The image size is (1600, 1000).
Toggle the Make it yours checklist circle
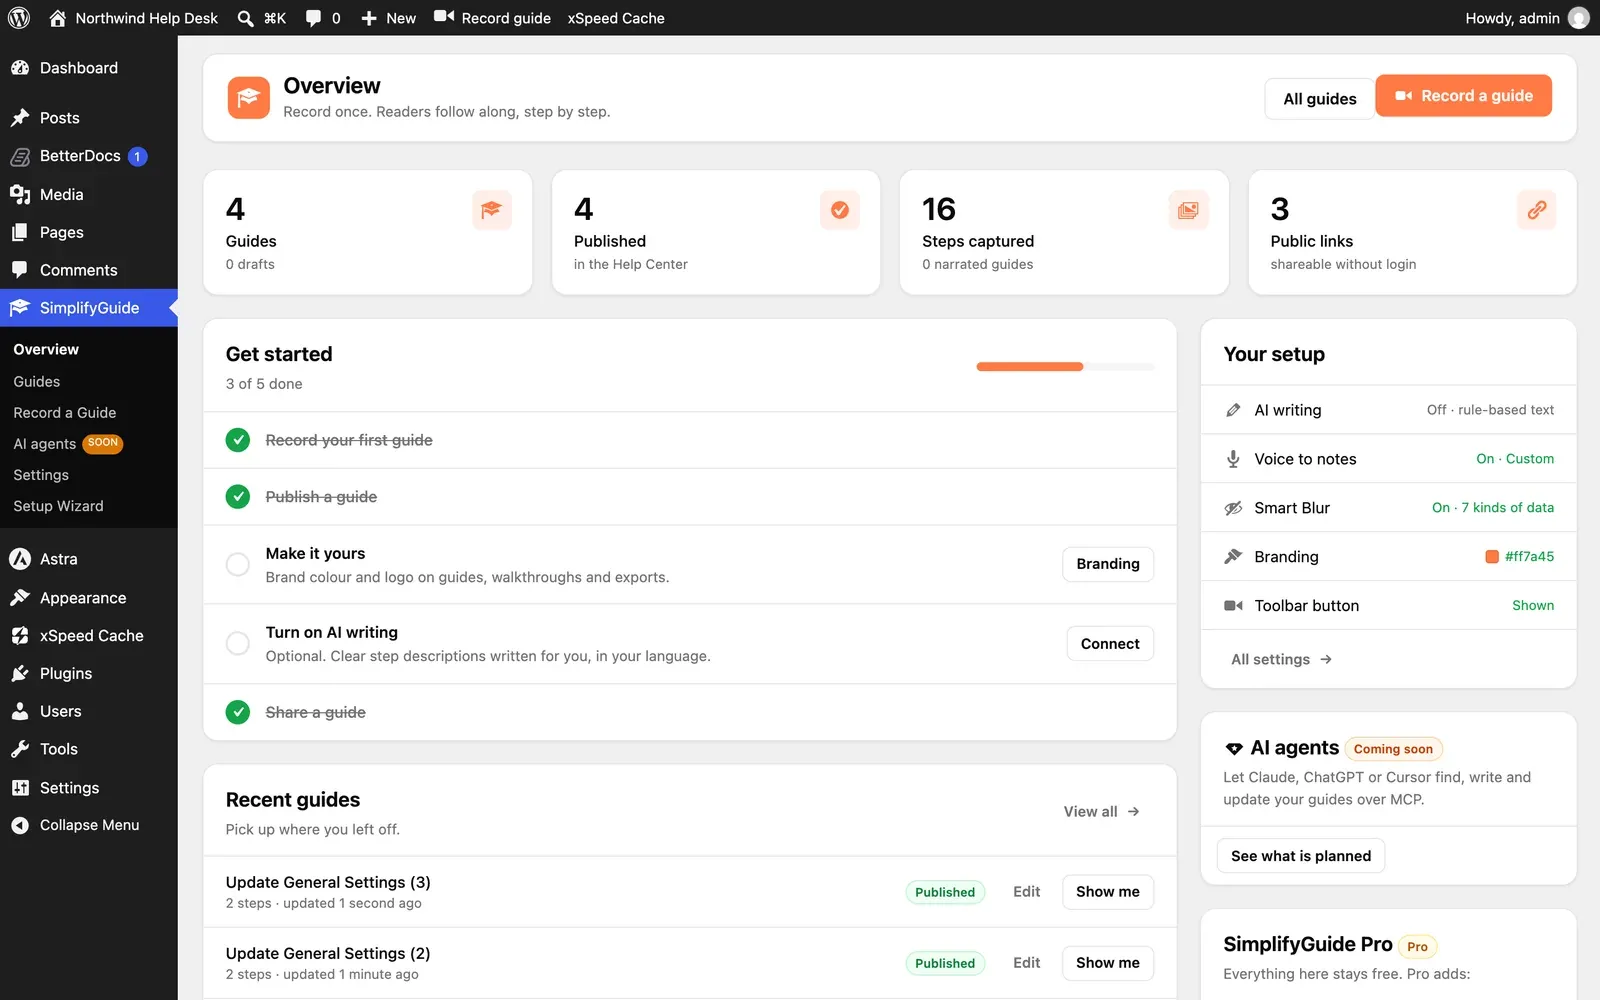pos(238,564)
